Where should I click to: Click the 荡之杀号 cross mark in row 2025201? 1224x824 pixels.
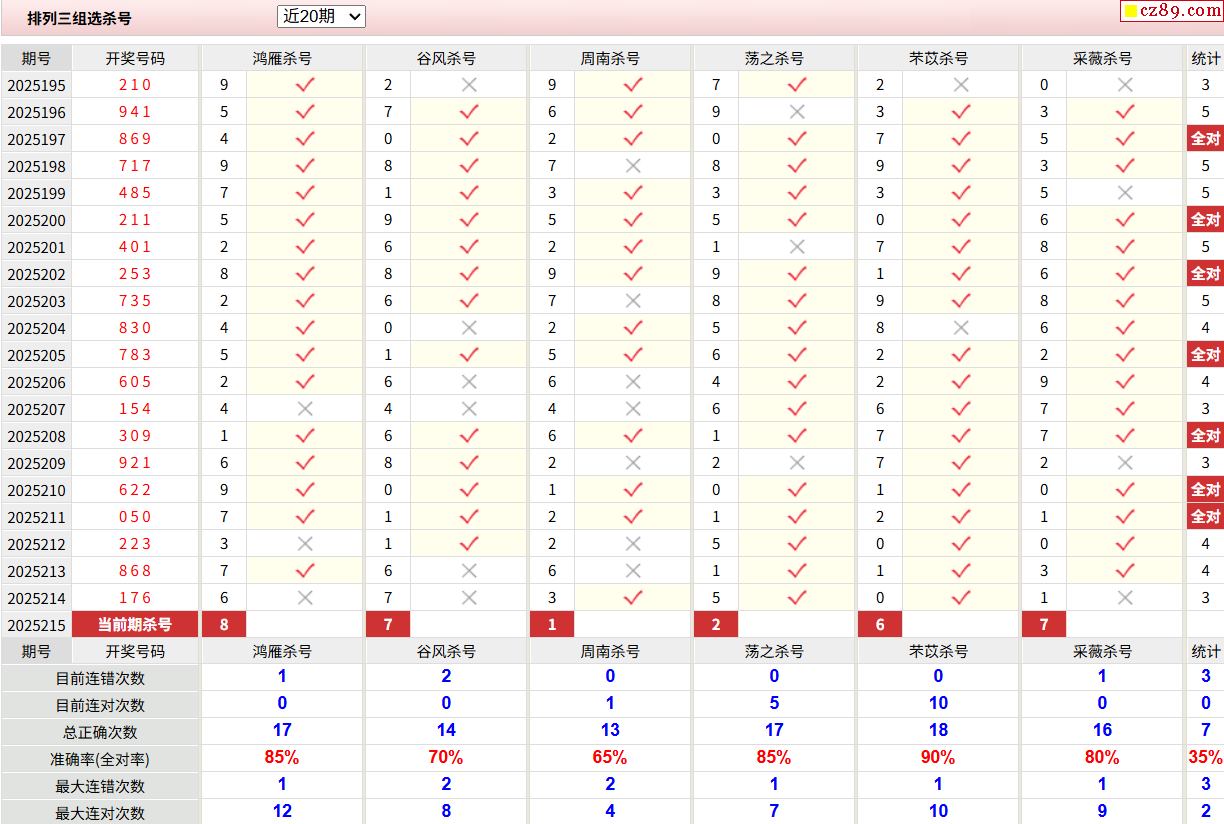[797, 247]
